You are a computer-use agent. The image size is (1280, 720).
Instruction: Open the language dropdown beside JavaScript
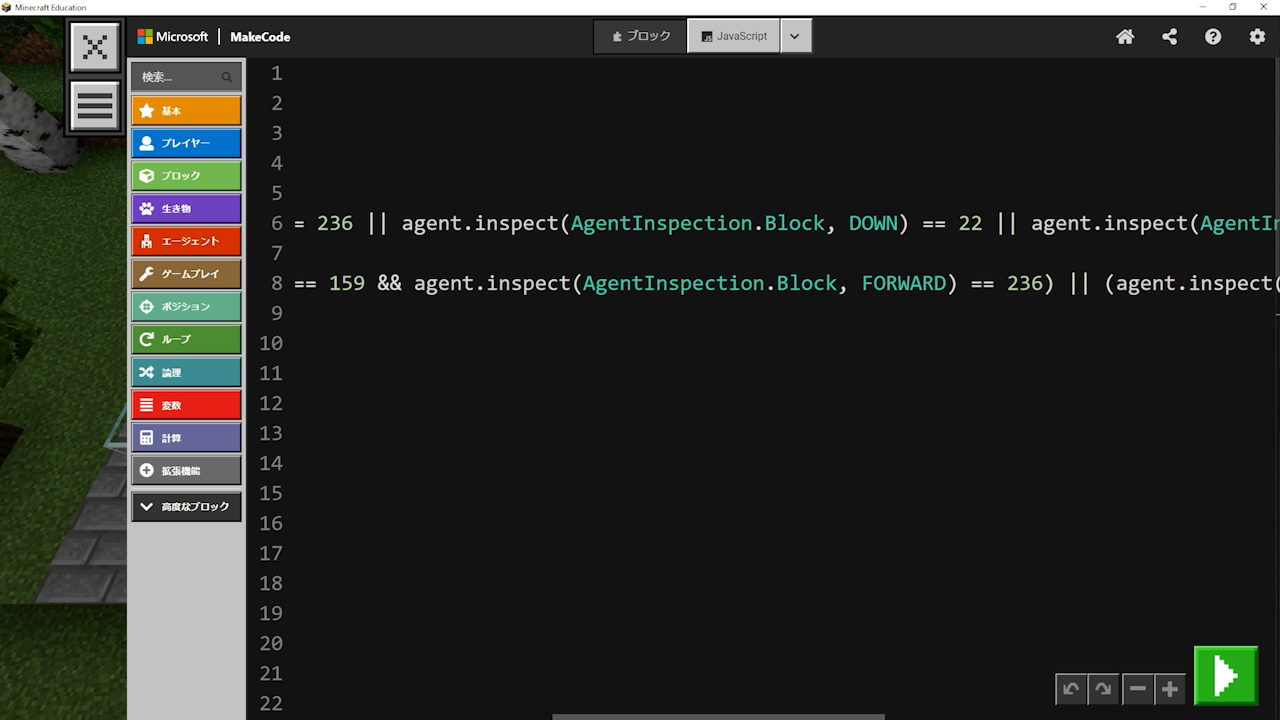click(x=795, y=36)
